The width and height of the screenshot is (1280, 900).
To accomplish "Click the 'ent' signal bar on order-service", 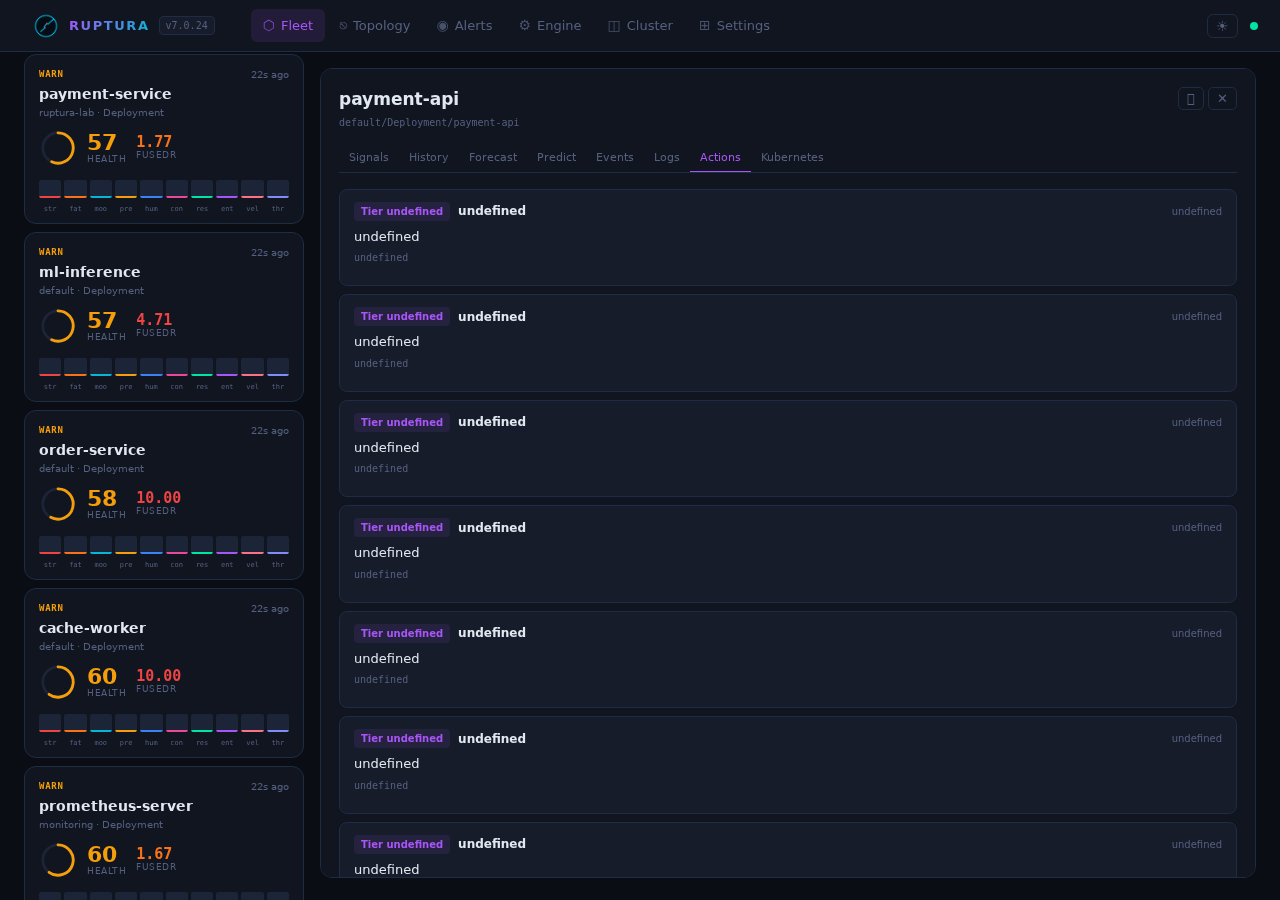I will point(227,545).
